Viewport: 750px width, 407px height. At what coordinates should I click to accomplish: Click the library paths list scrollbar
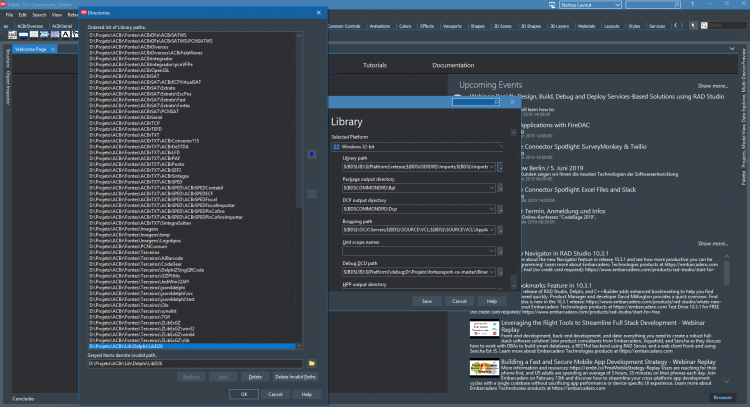[299, 190]
